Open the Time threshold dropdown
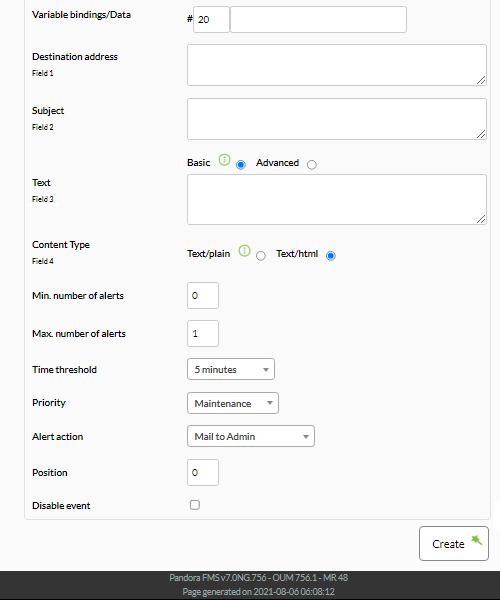Screen dimensions: 500x600 [231, 369]
